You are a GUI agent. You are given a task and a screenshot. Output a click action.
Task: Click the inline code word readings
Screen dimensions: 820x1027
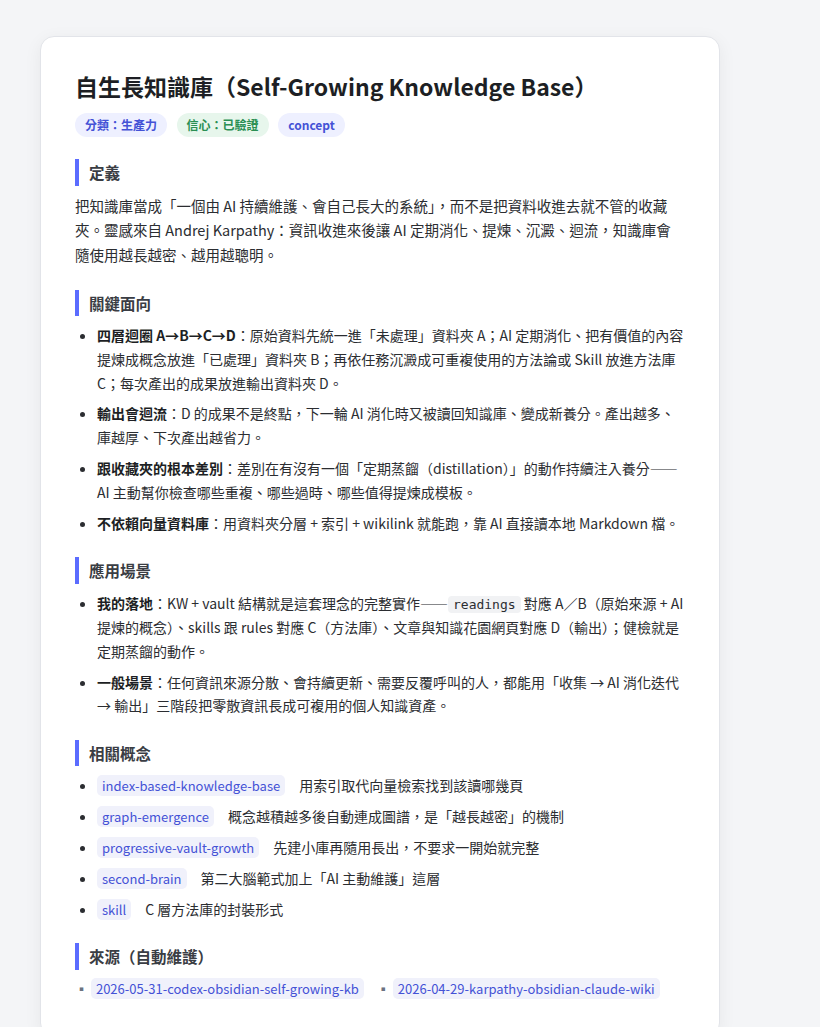click(x=485, y=604)
